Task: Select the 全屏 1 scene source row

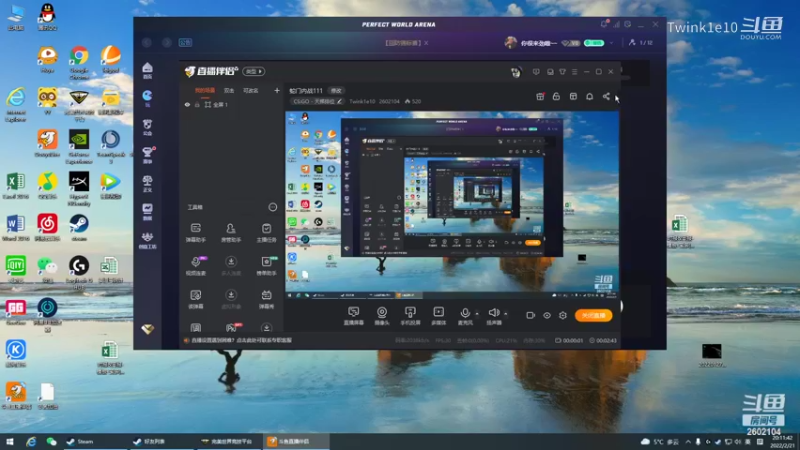Action: pyautogui.click(x=231, y=105)
